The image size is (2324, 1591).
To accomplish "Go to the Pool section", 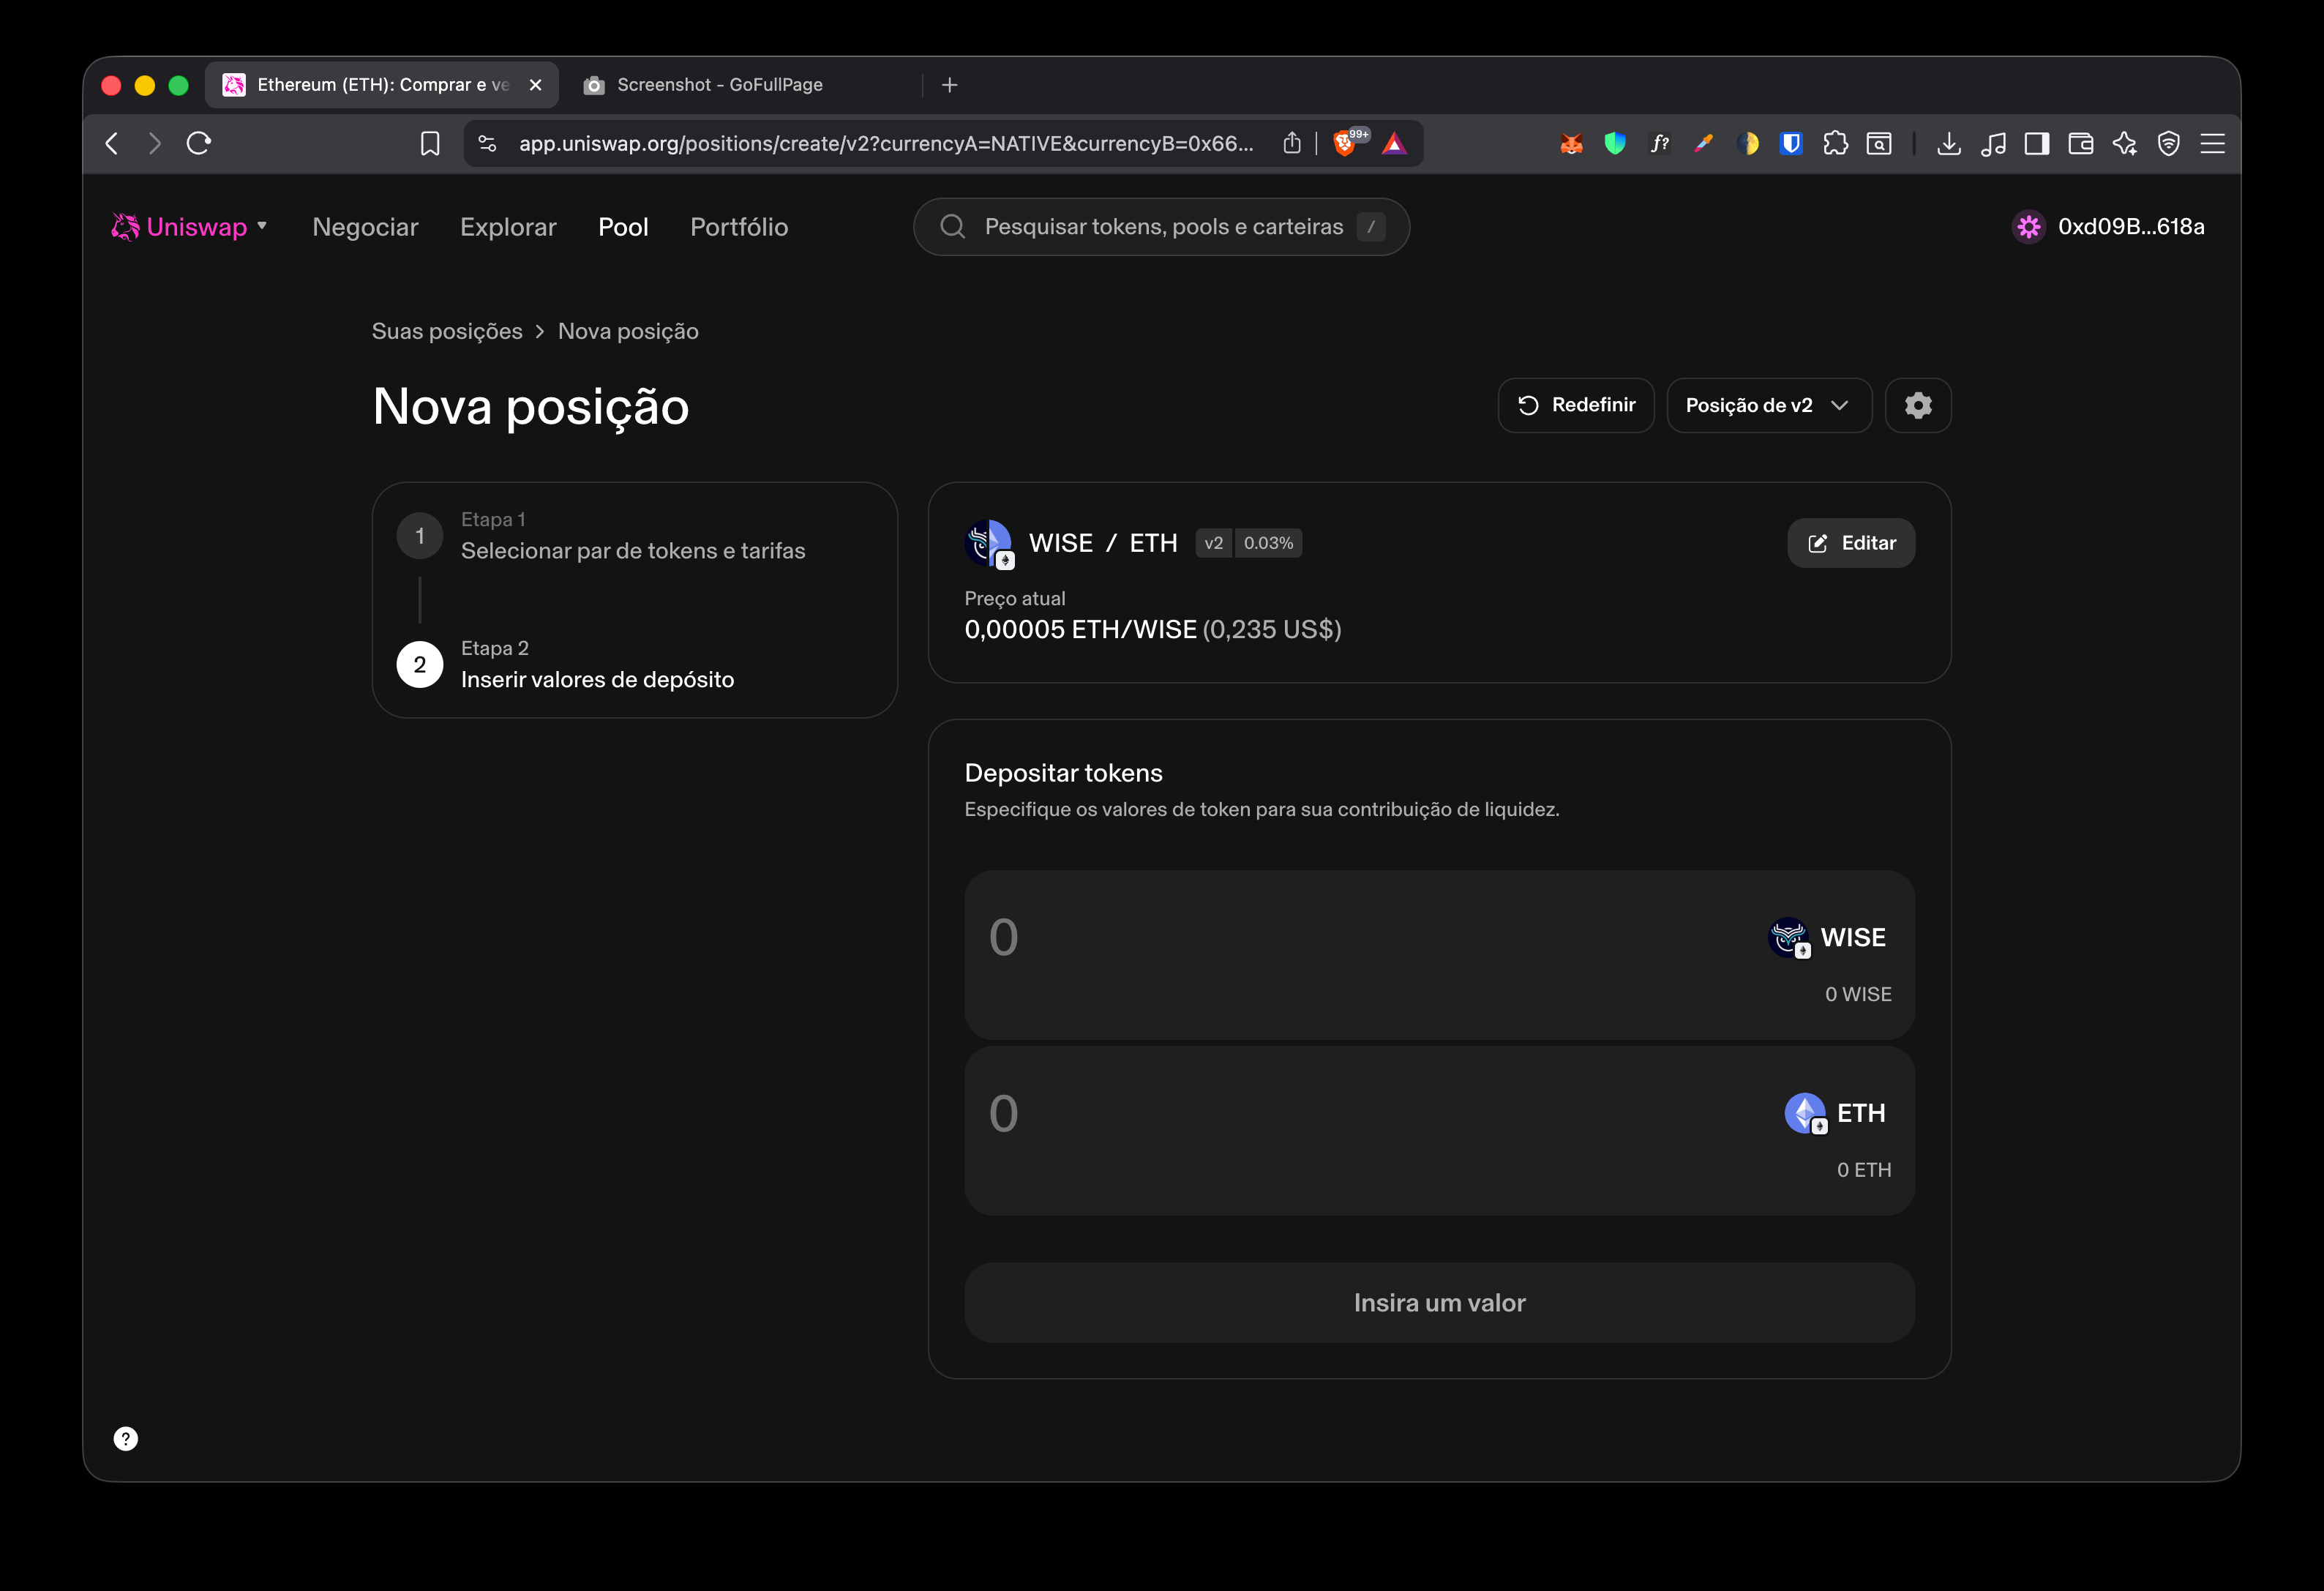I will tap(623, 227).
